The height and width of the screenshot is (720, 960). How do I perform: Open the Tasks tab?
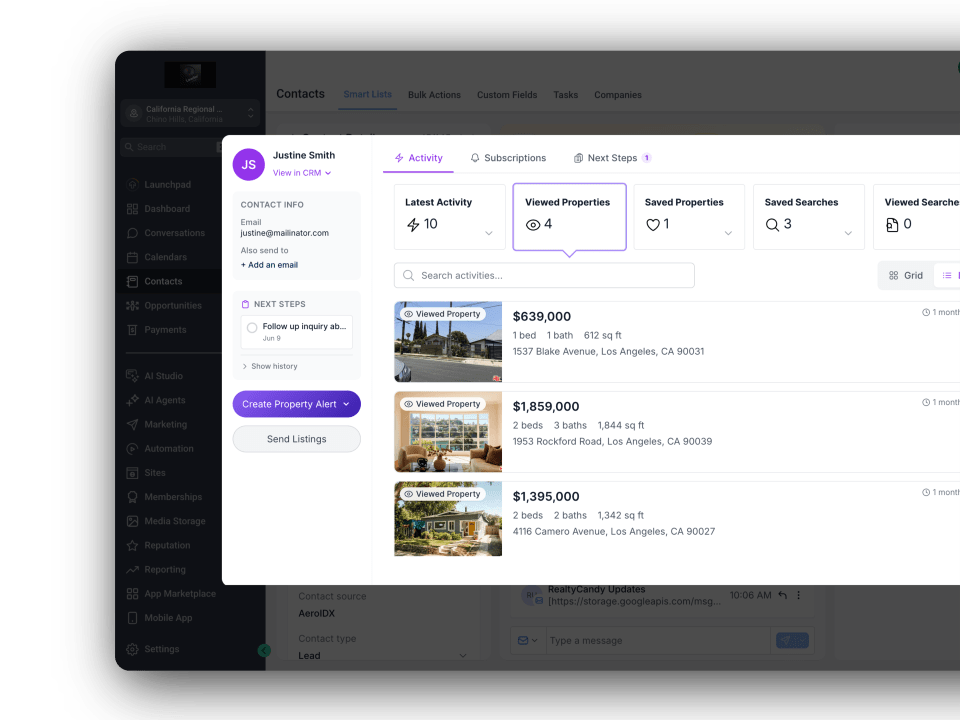(x=566, y=95)
